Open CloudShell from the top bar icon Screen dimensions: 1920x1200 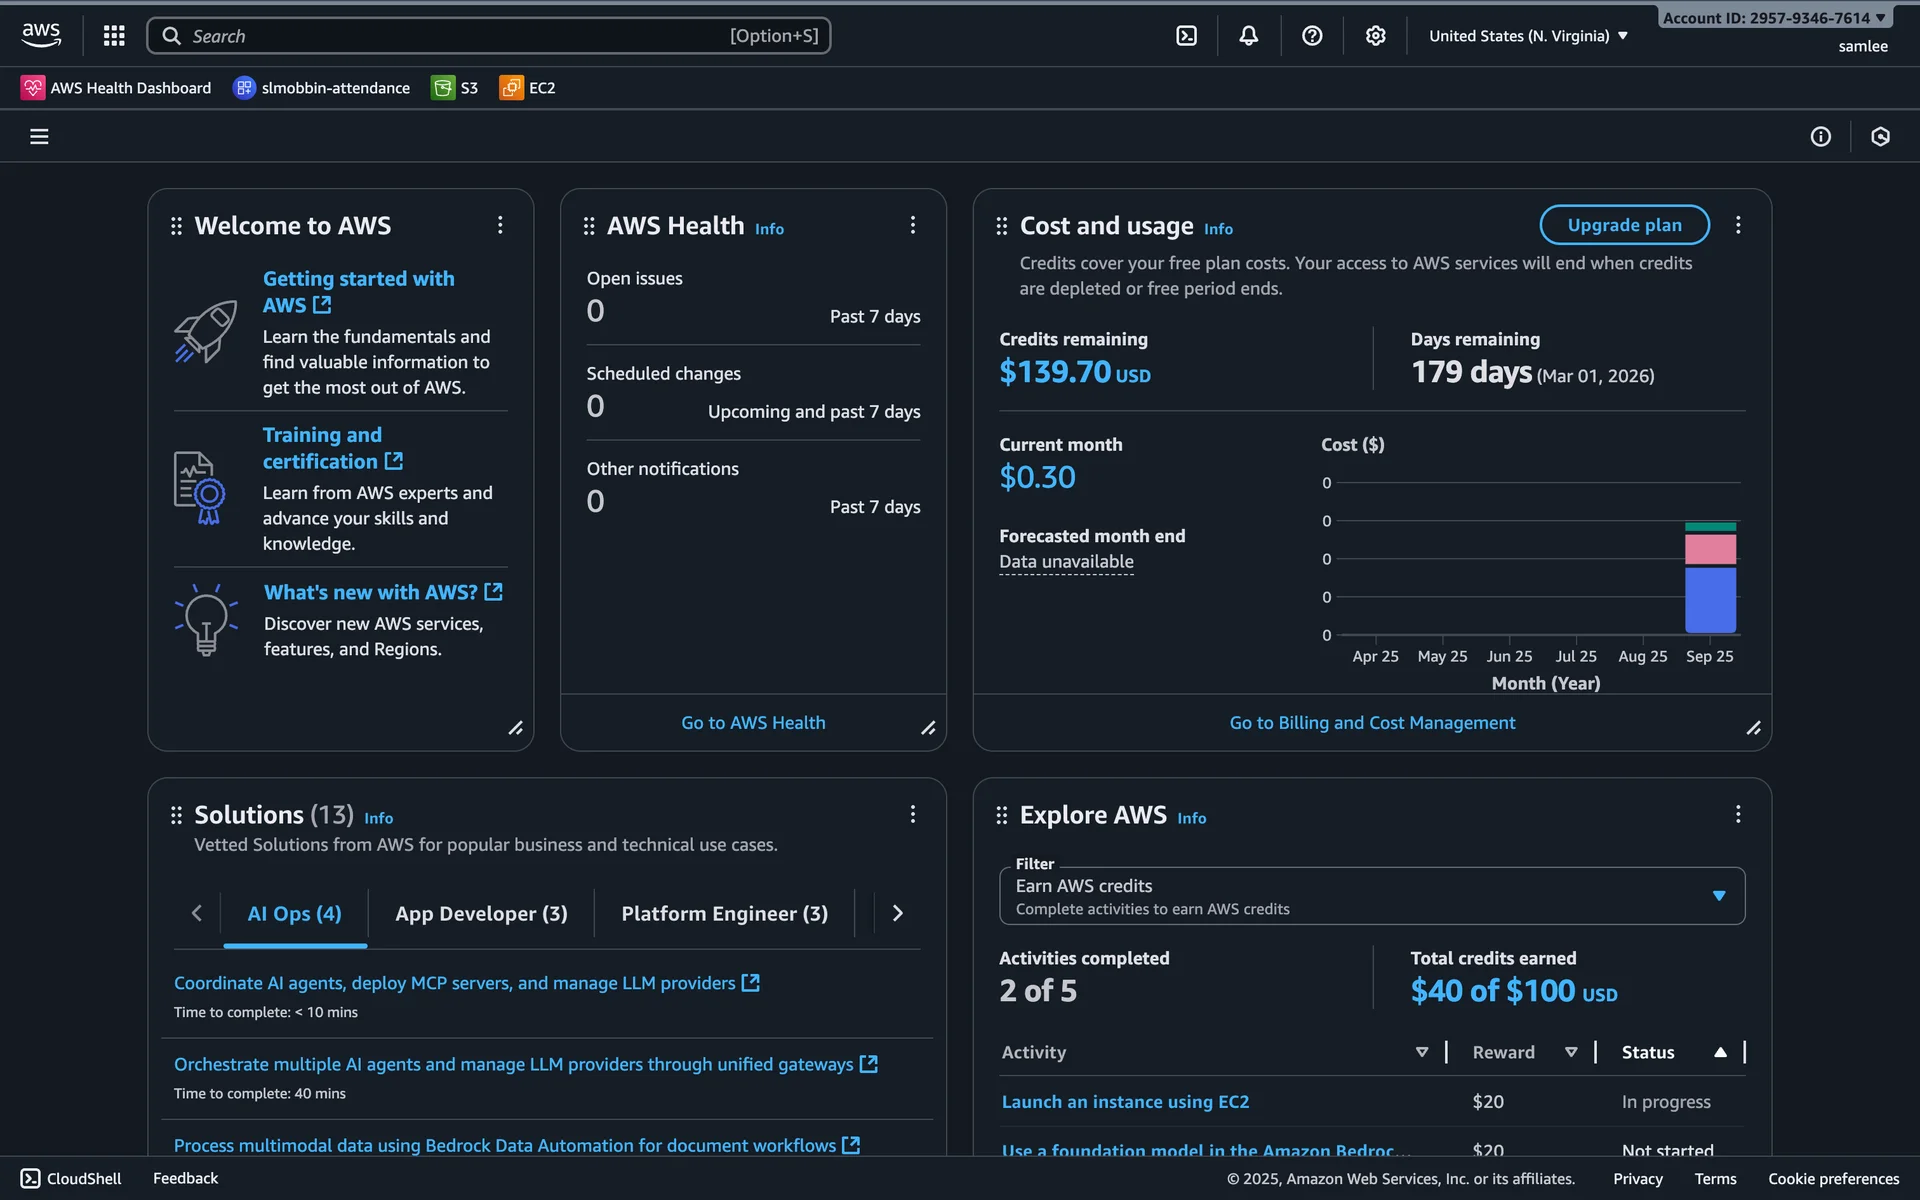pos(1186,36)
